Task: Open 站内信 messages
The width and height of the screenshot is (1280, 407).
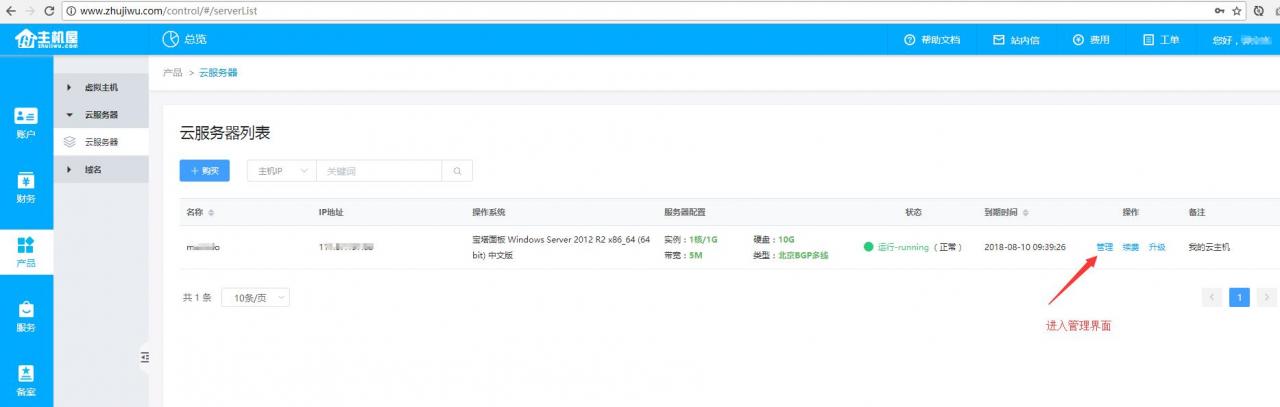Action: 1016,40
